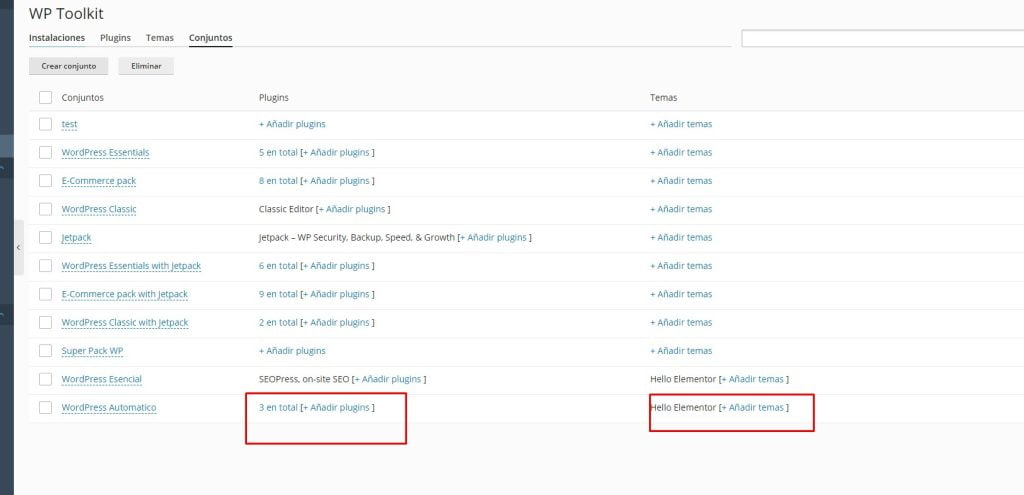Click the Plugins column header
The height and width of the screenshot is (495, 1024).
pyautogui.click(x=274, y=97)
